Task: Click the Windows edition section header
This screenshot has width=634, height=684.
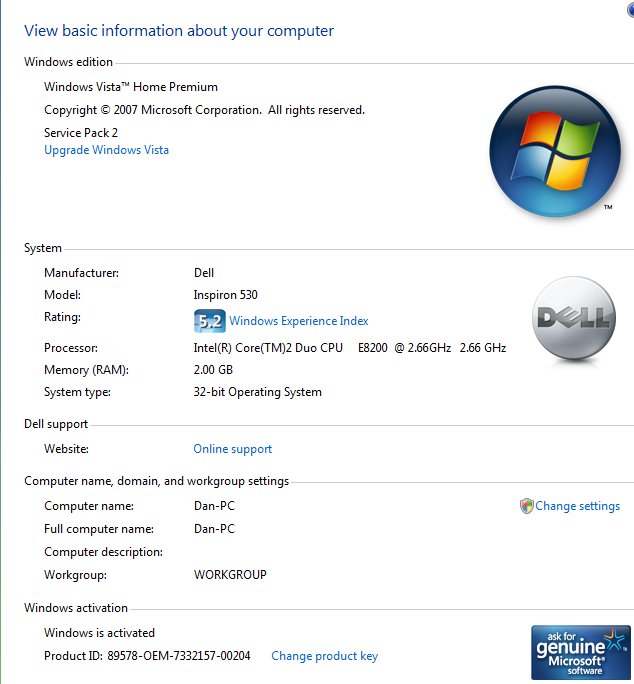Action: pyautogui.click(x=69, y=62)
